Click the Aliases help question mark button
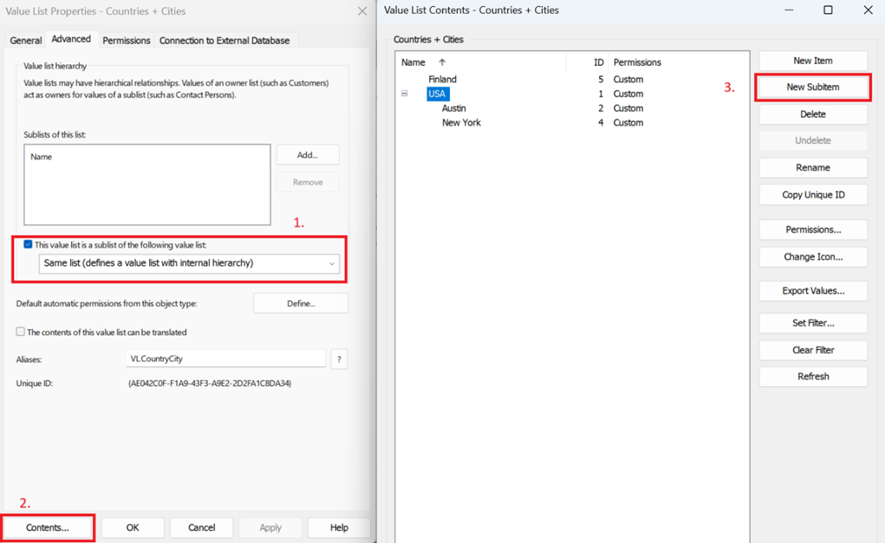 click(x=339, y=359)
